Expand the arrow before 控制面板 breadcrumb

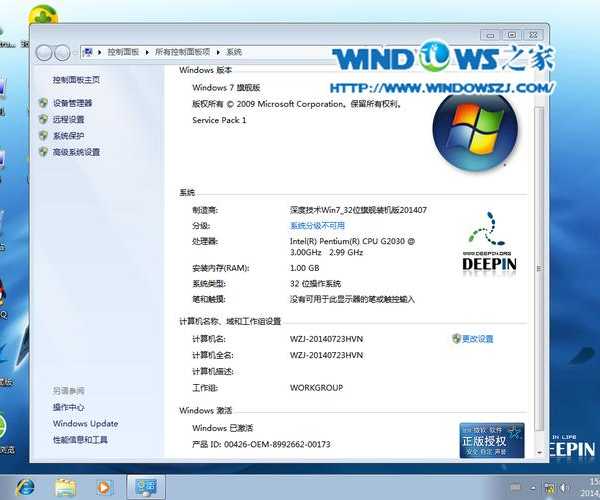point(99,52)
